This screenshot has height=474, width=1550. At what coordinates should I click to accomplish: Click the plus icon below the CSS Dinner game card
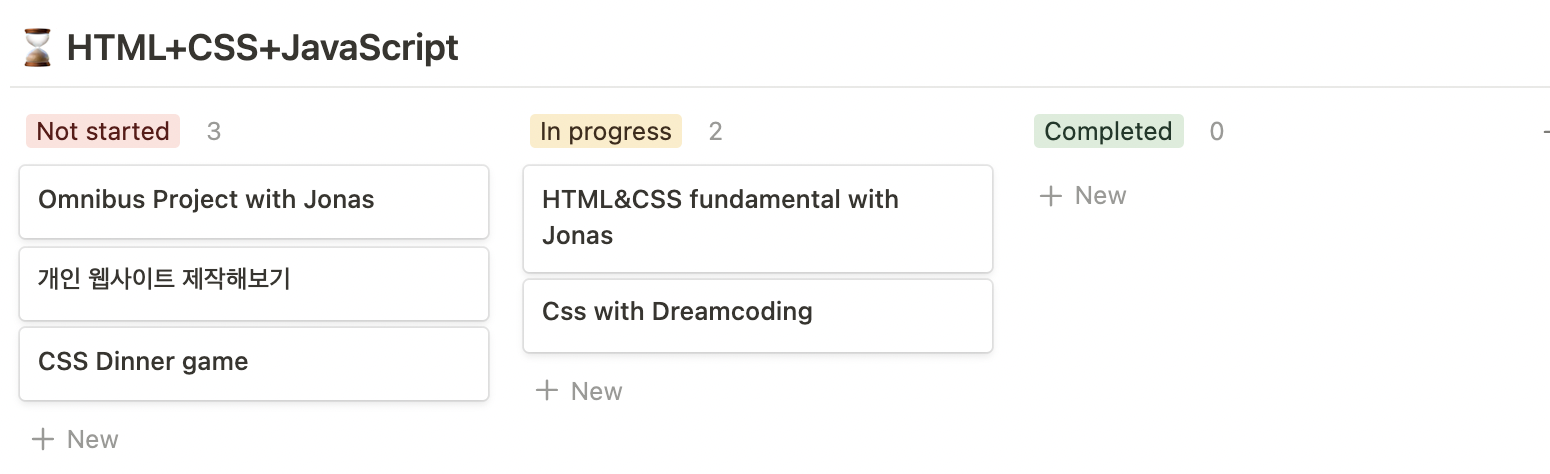43,439
